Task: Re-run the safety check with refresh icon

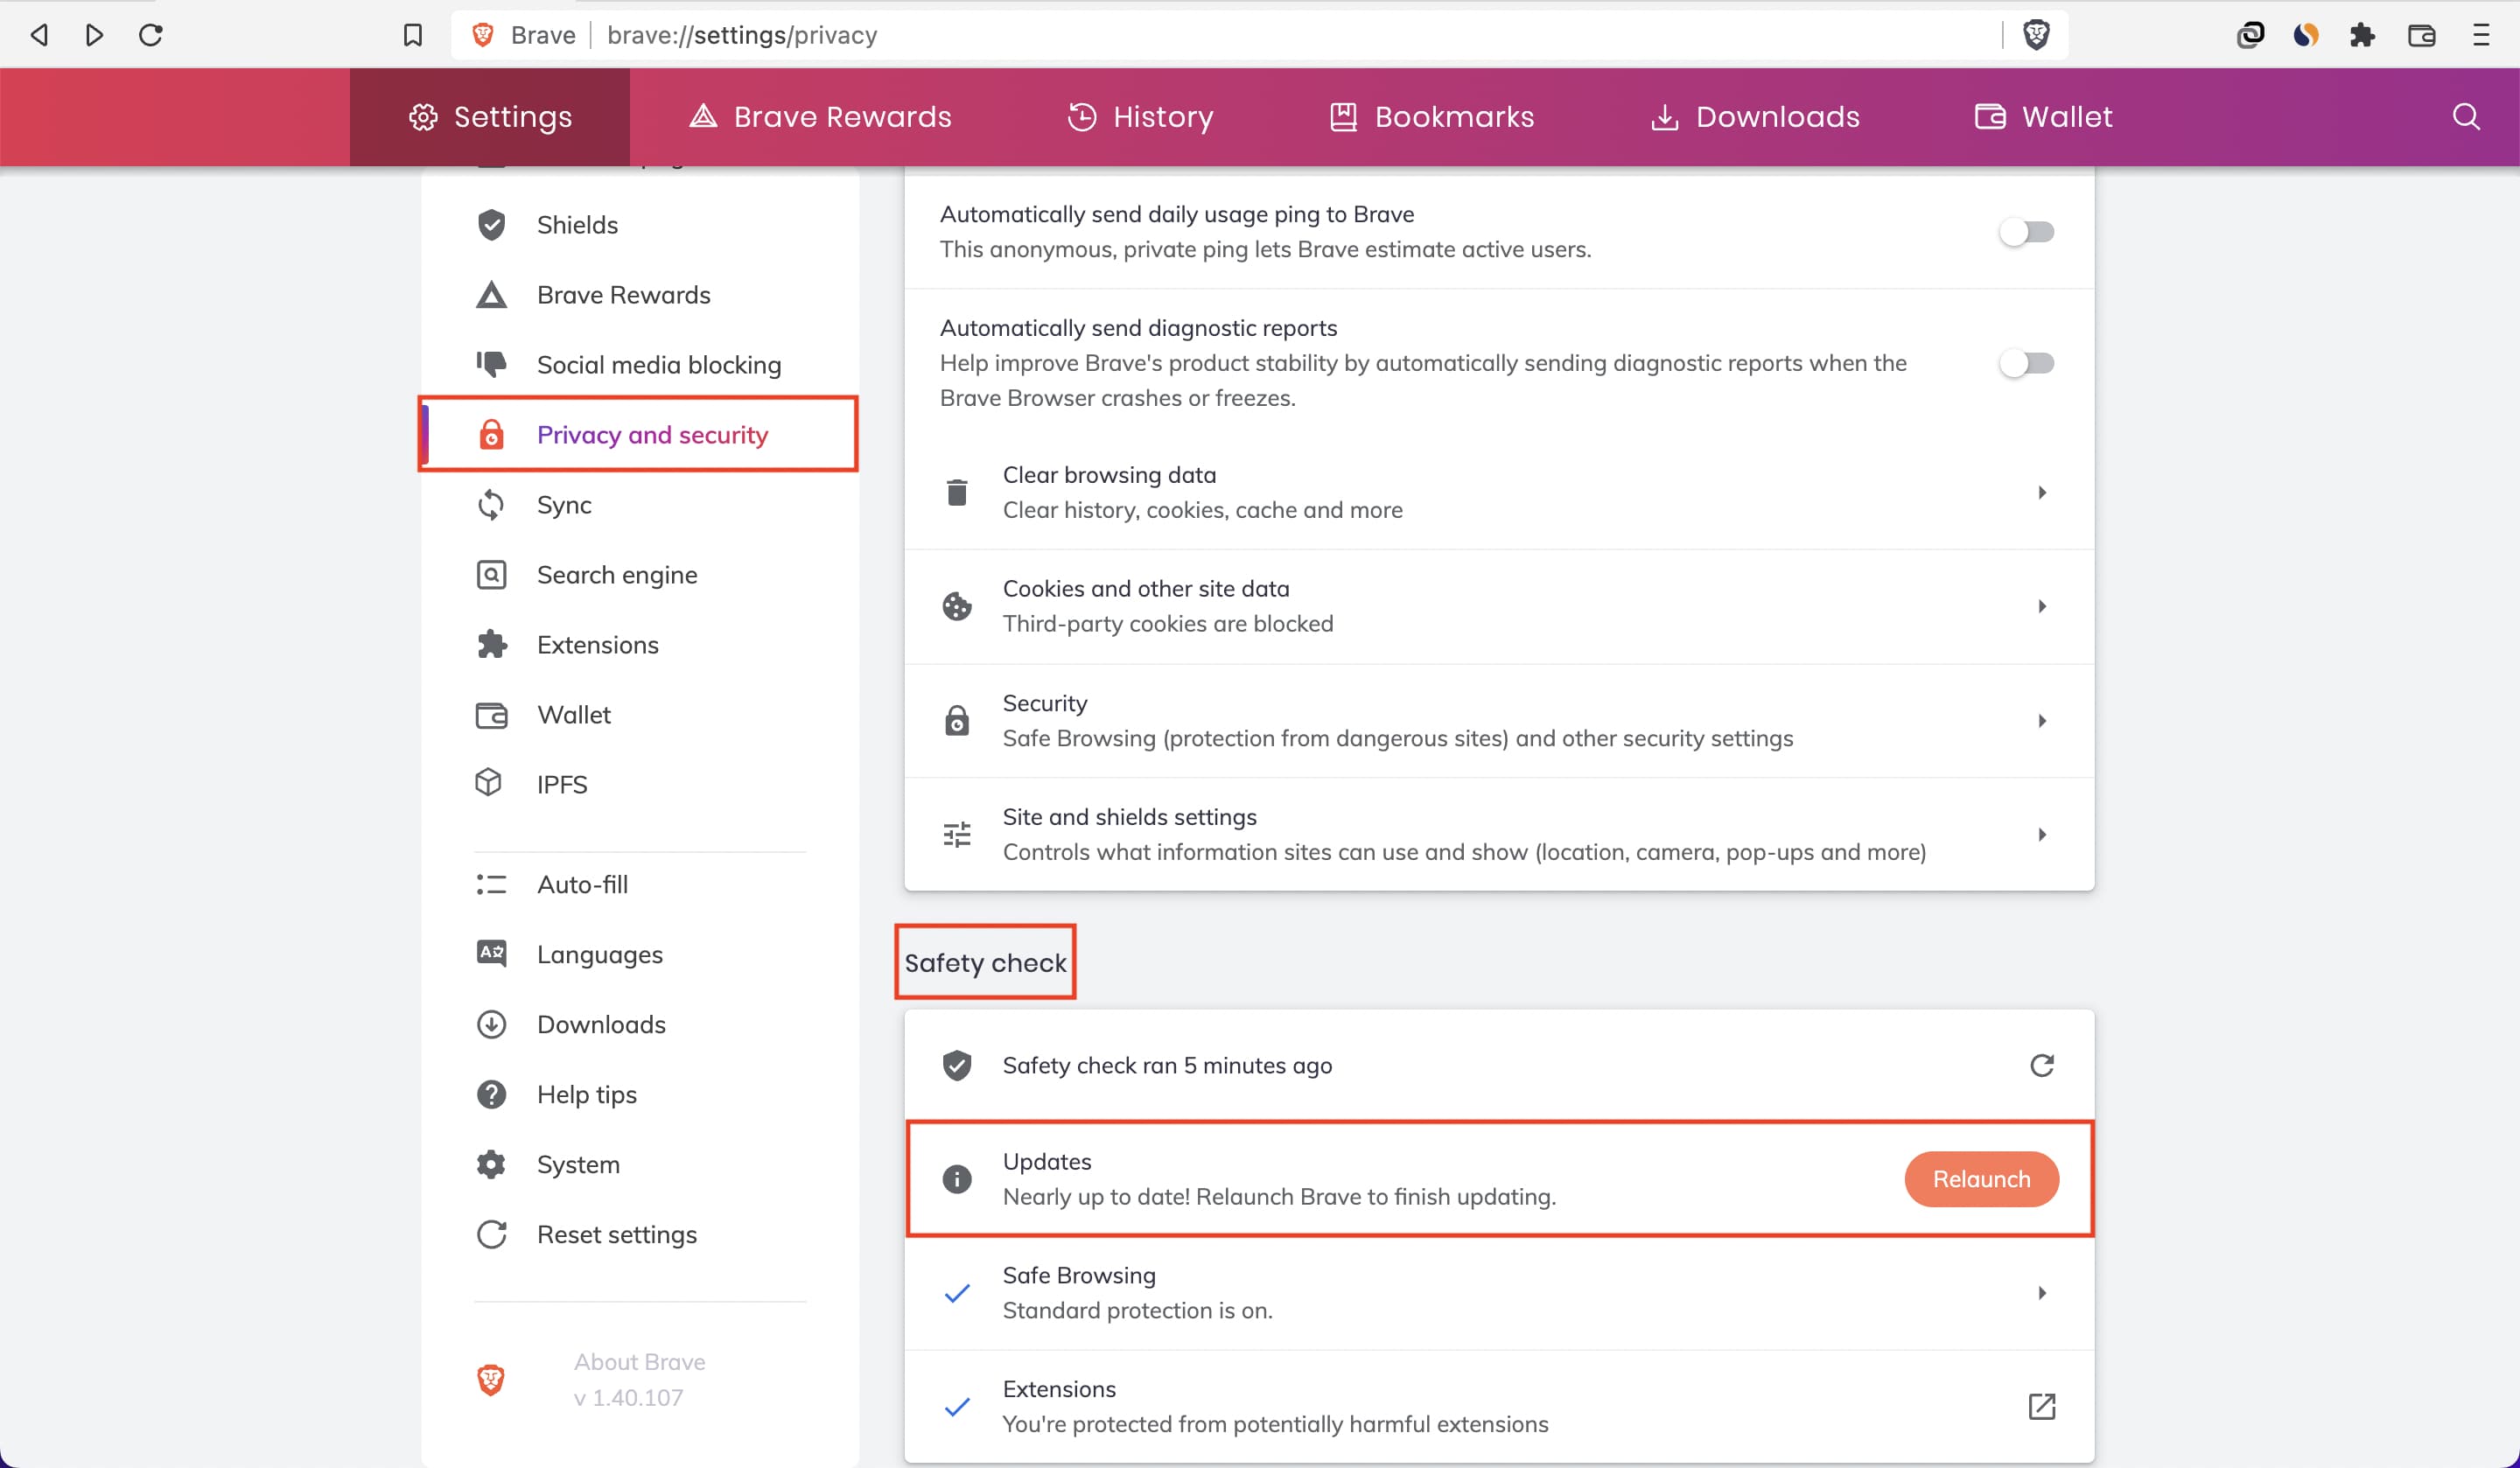Action: point(2042,1065)
